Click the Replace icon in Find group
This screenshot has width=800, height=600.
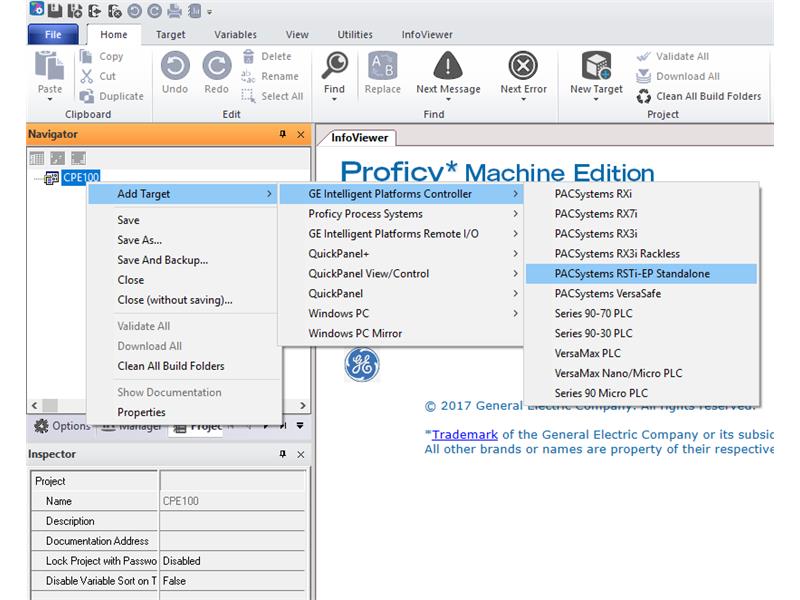[383, 66]
